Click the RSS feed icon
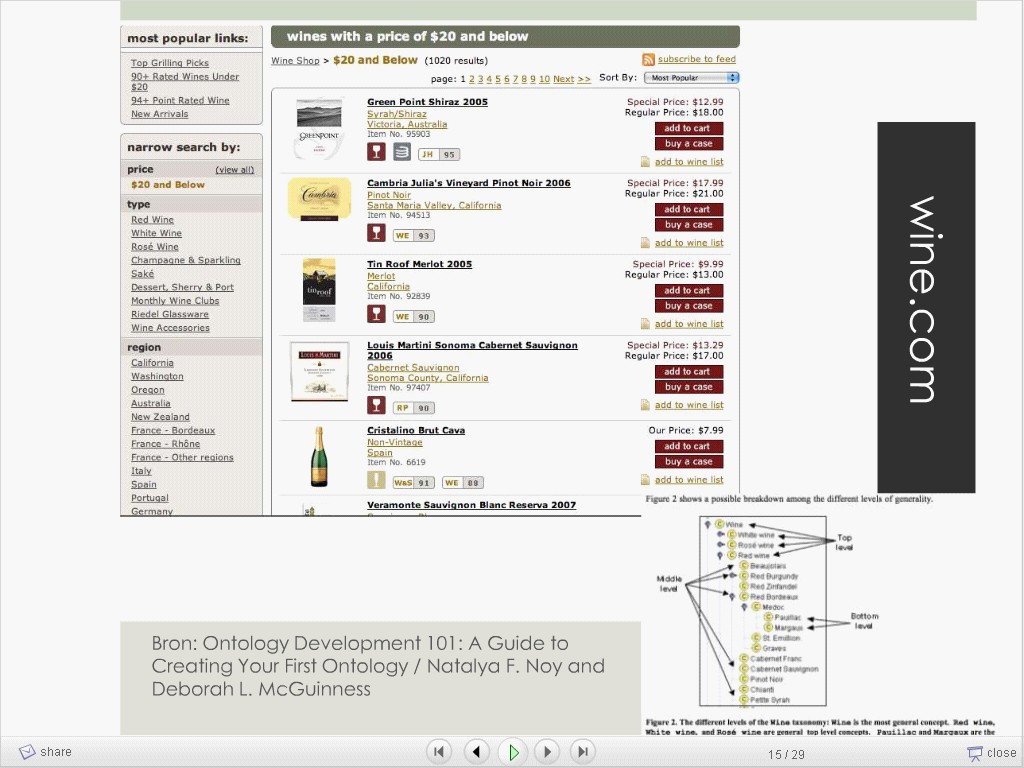The height and width of the screenshot is (768, 1024). coord(648,59)
